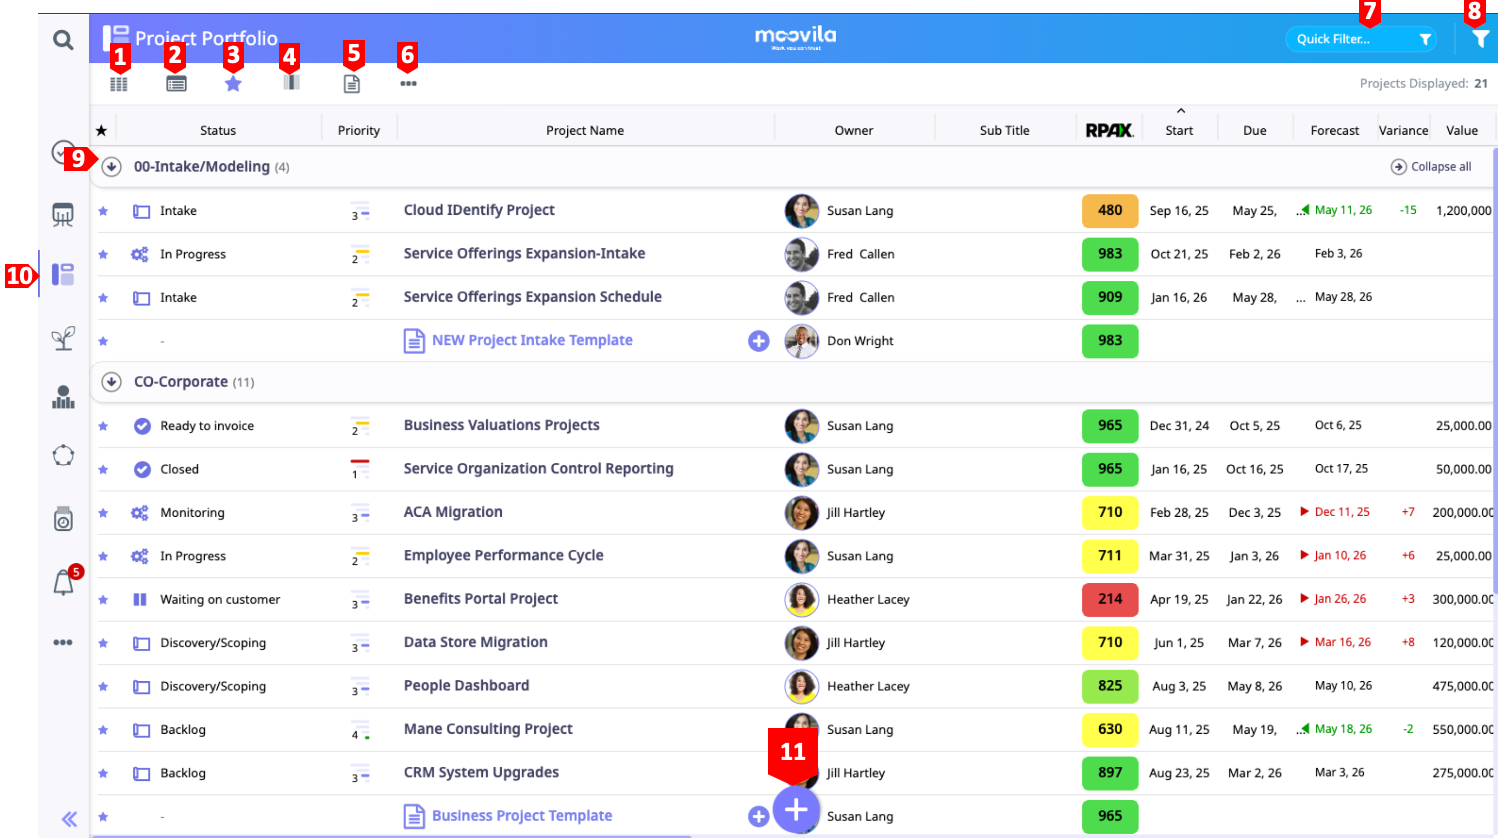This screenshot has width=1498, height=840.
Task: Open NEW Project Intake Template link
Action: [531, 341]
